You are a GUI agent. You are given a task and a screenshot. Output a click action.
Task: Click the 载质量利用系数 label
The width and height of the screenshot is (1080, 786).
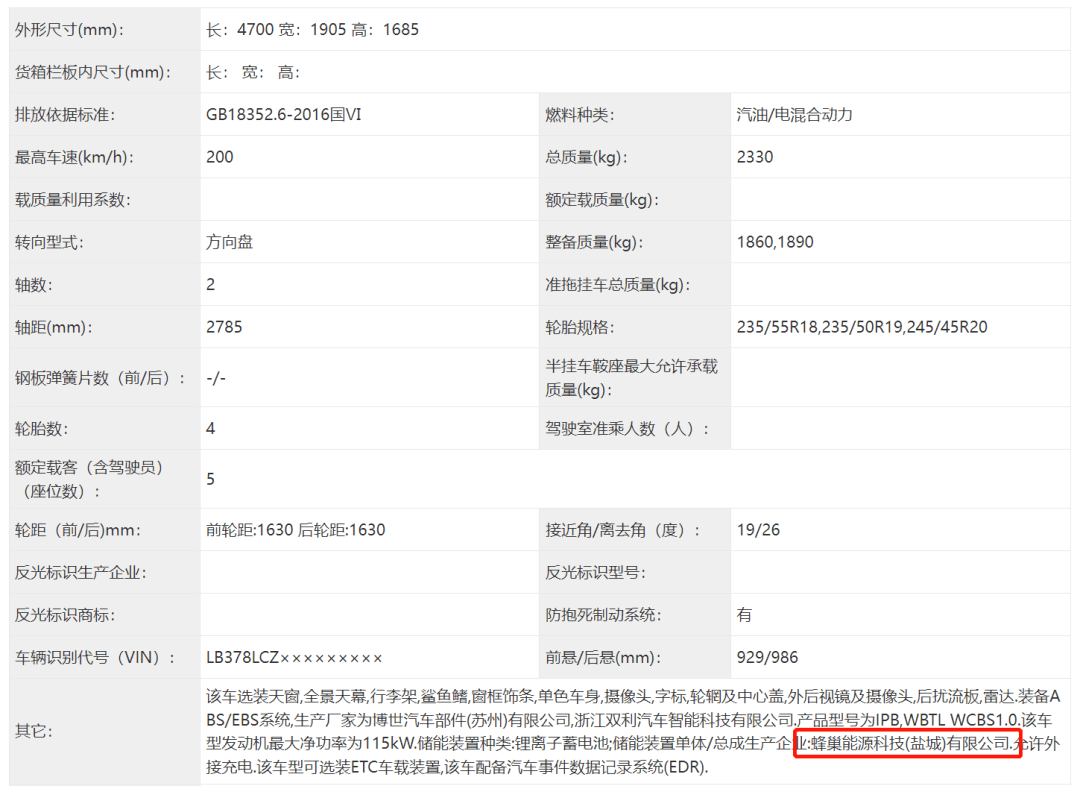point(72,200)
